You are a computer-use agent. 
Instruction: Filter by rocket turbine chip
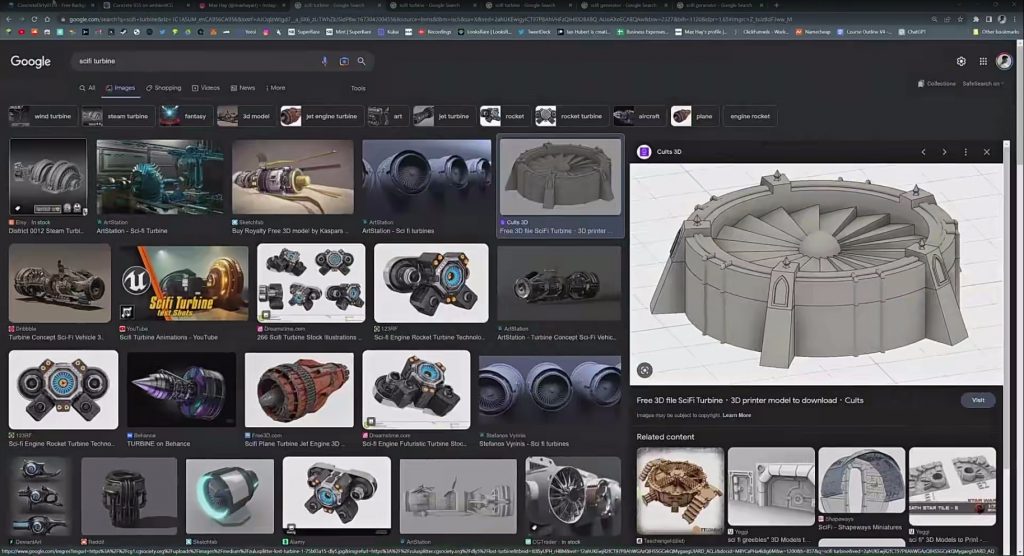pos(571,116)
